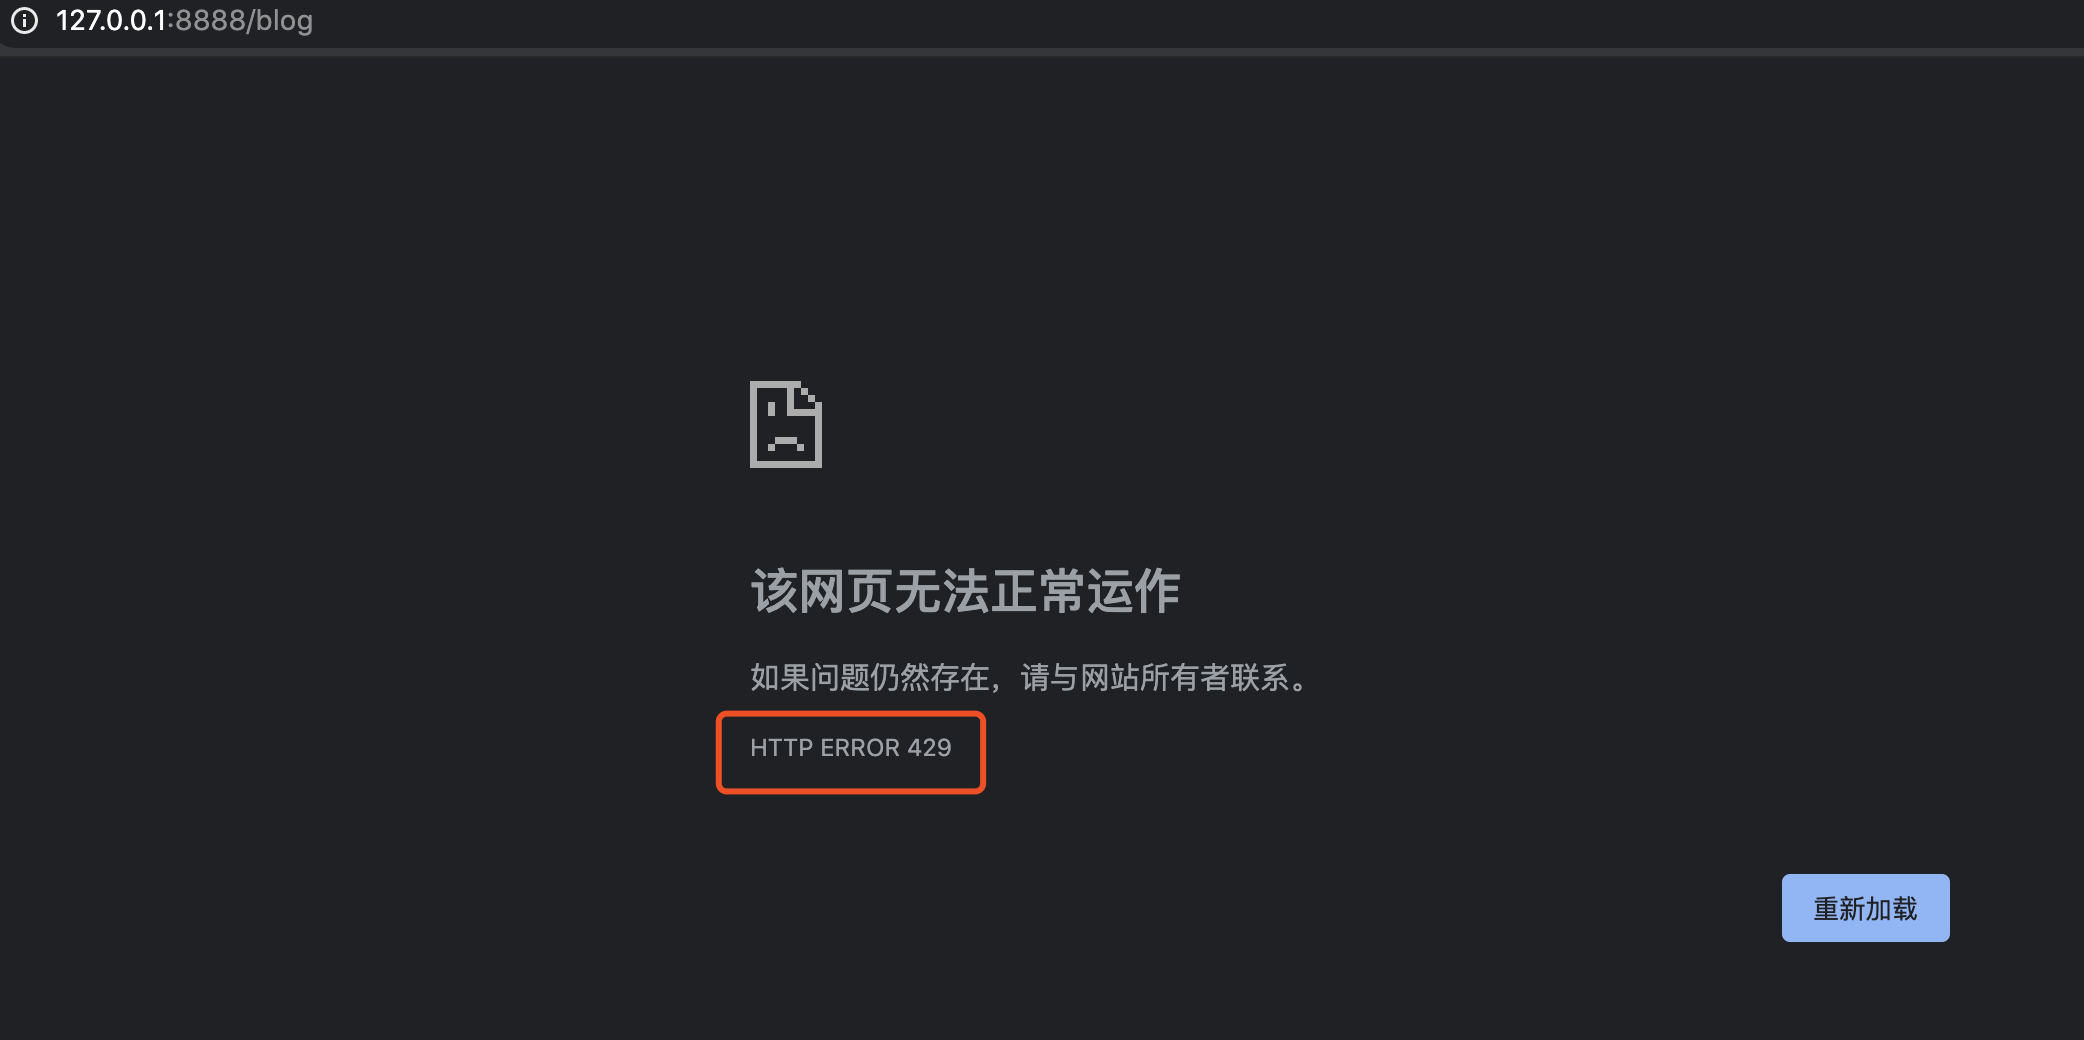Click the 如果问题仍然存在 description text
The width and height of the screenshot is (2084, 1040).
click(870, 678)
